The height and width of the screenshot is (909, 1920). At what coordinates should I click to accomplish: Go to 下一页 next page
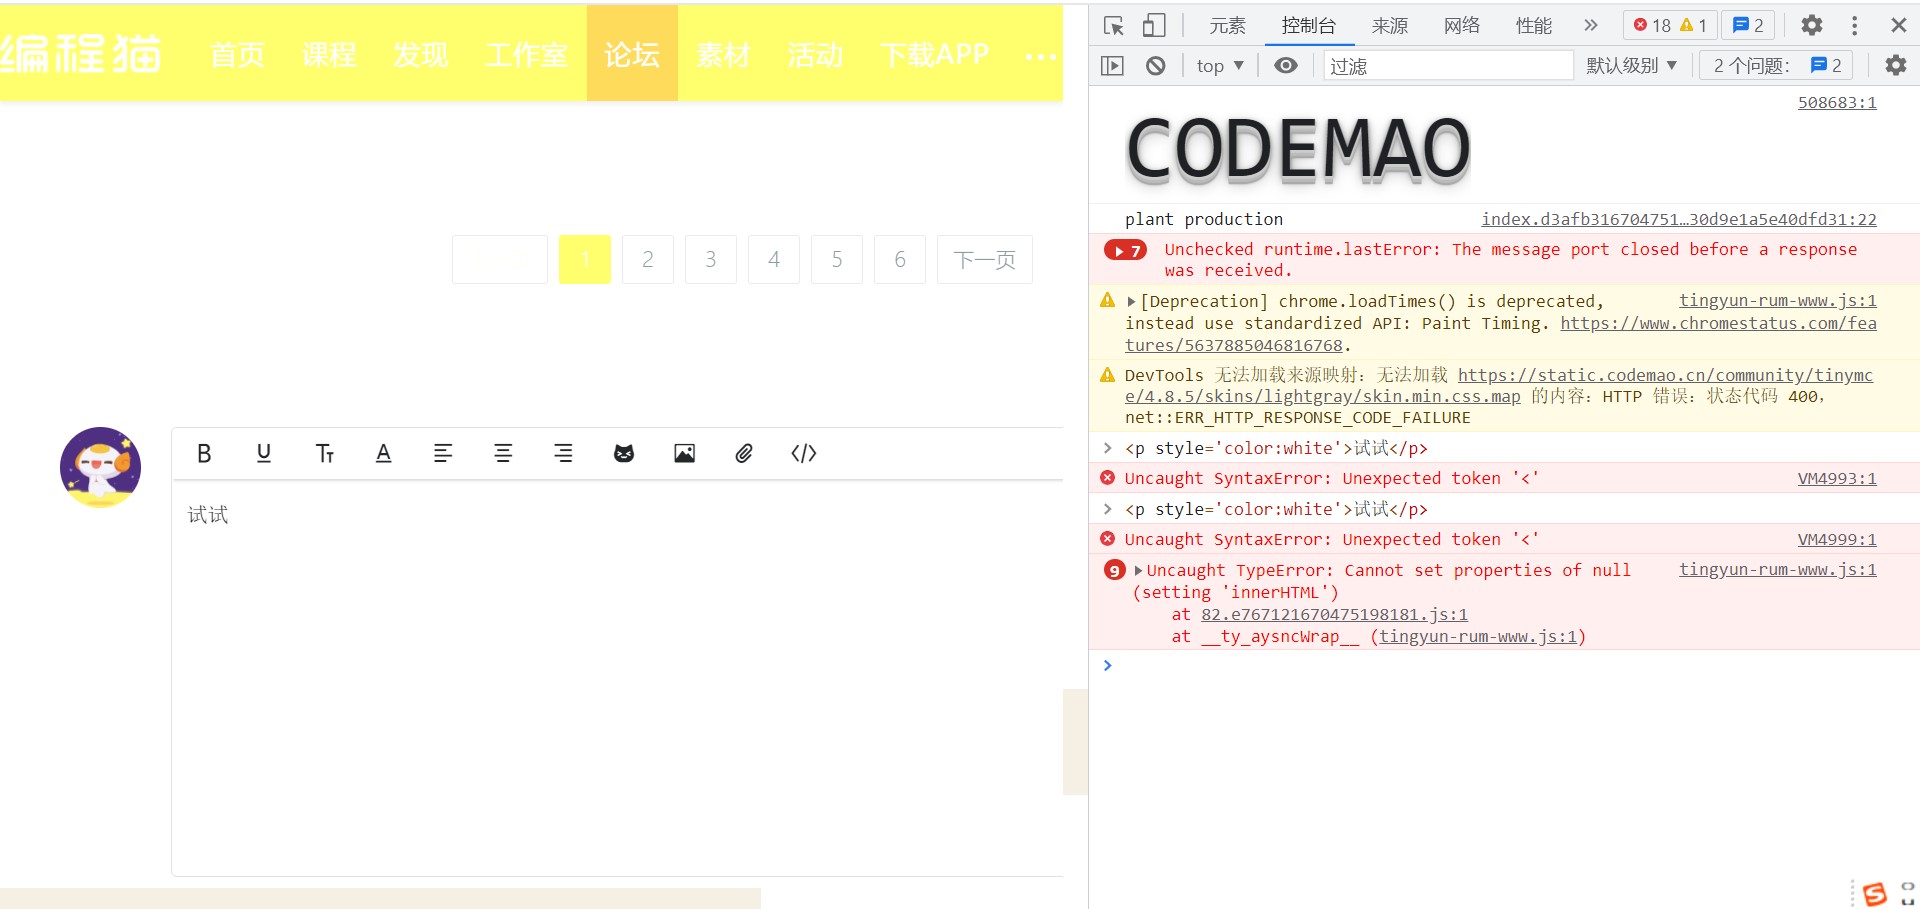tap(985, 260)
